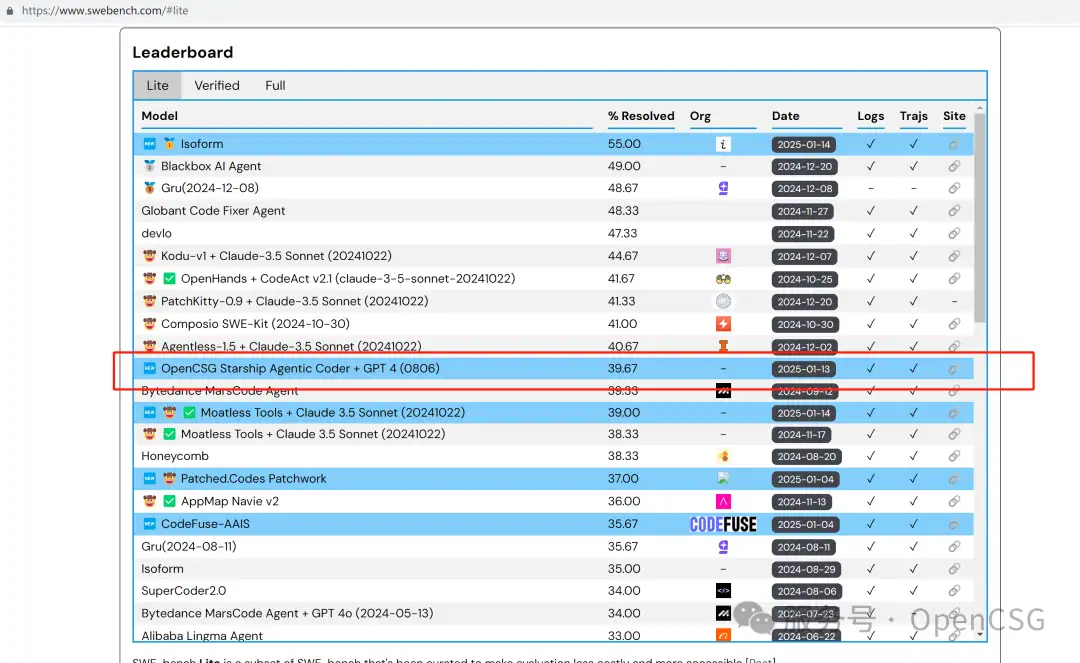Select the Globant Code Fixer Agent model name
1080x663 pixels.
click(x=213, y=211)
